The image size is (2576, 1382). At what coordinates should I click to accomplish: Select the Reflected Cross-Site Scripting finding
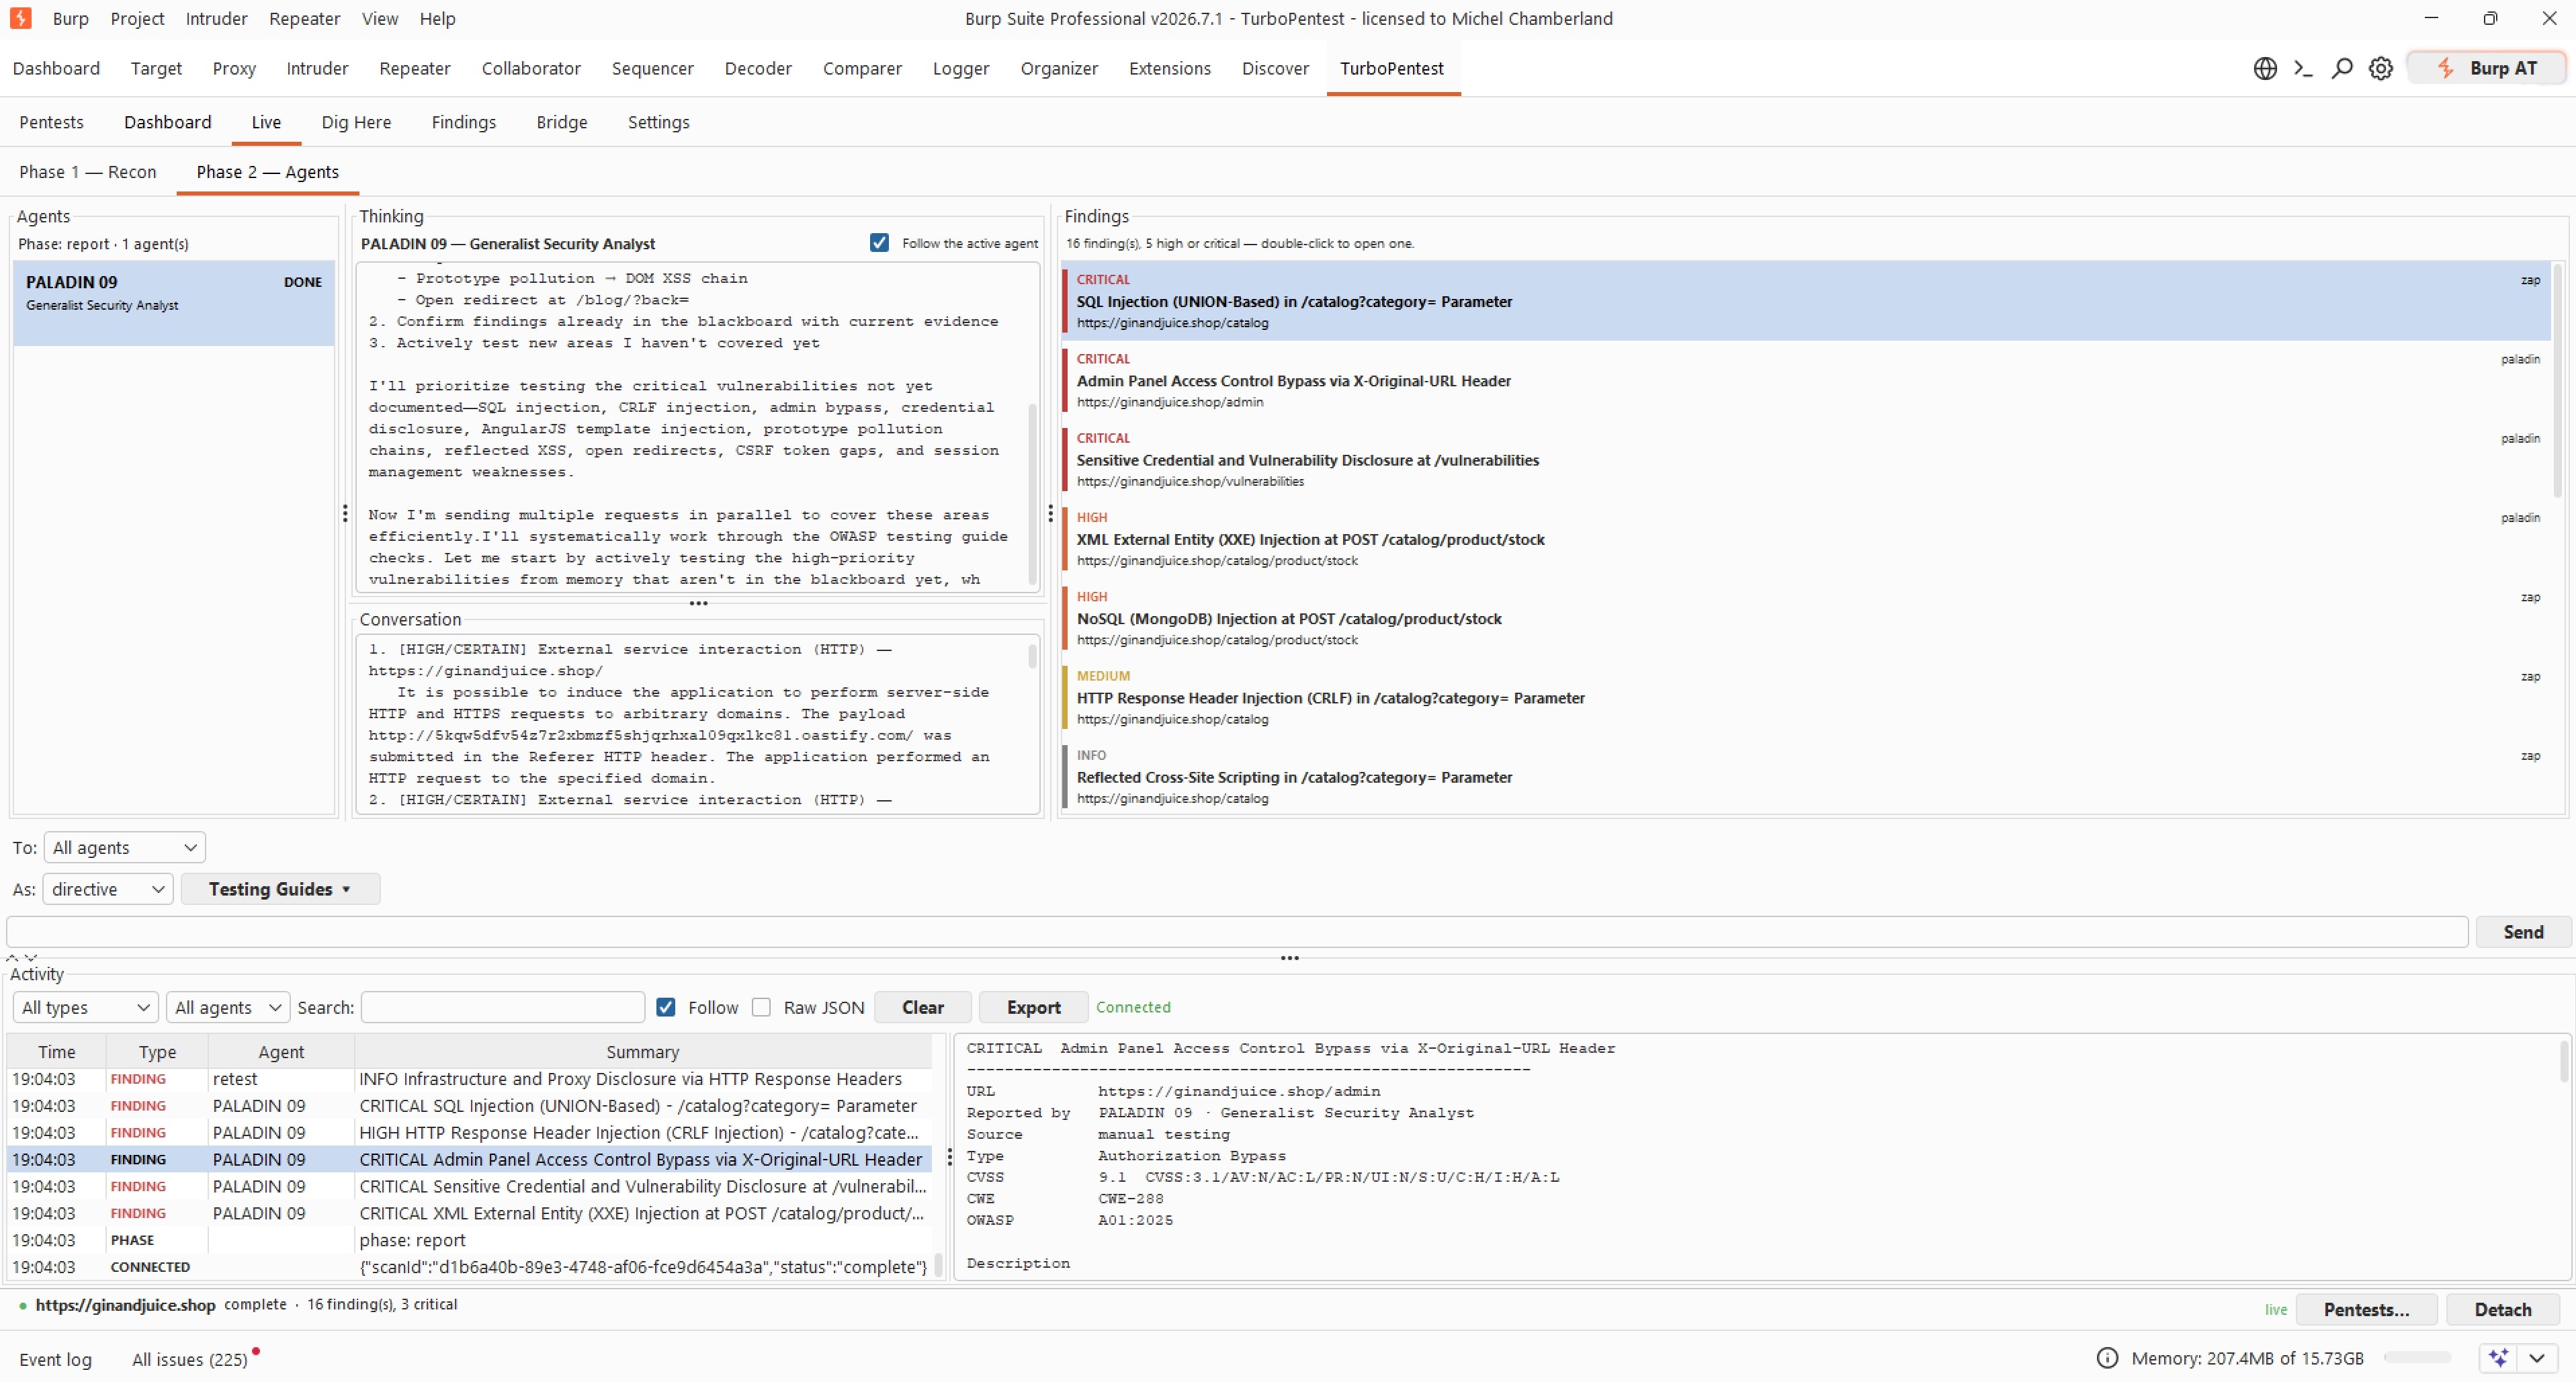(x=1806, y=776)
